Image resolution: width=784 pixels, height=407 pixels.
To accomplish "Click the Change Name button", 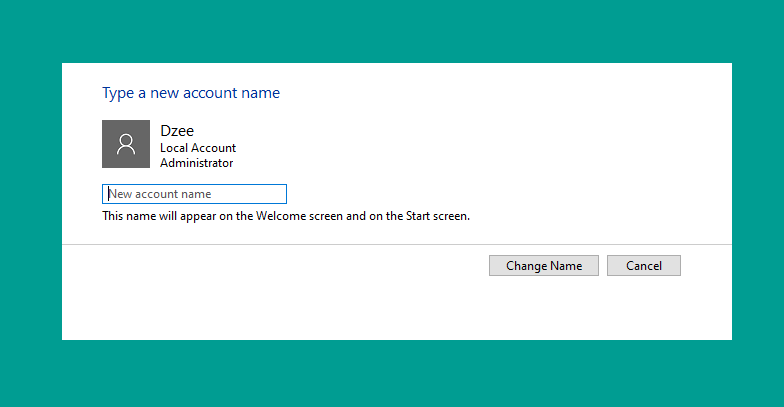I will coord(544,266).
